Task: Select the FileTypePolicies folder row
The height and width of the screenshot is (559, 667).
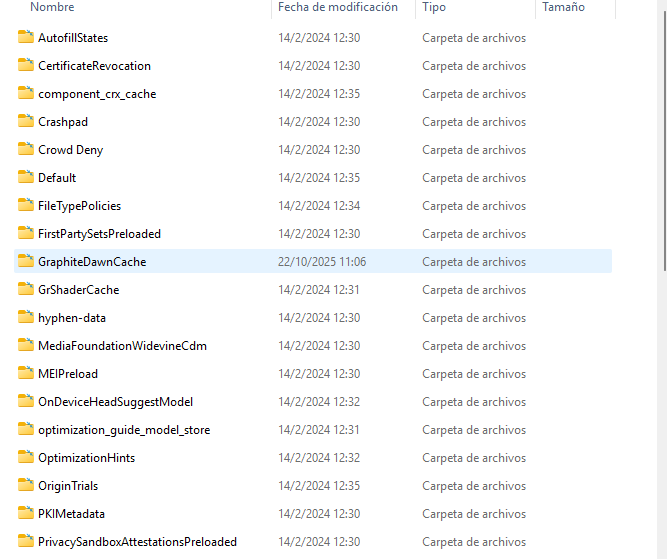Action: click(x=79, y=206)
